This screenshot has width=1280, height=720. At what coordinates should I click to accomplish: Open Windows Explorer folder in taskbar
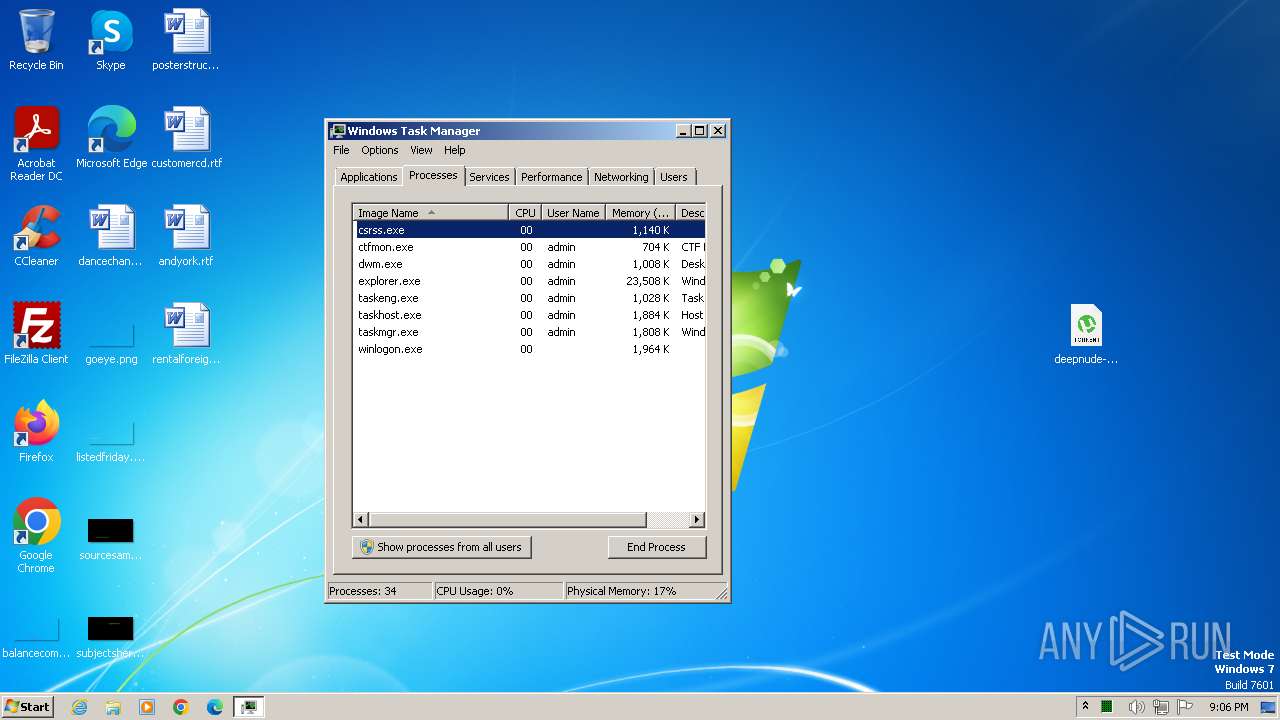113,707
